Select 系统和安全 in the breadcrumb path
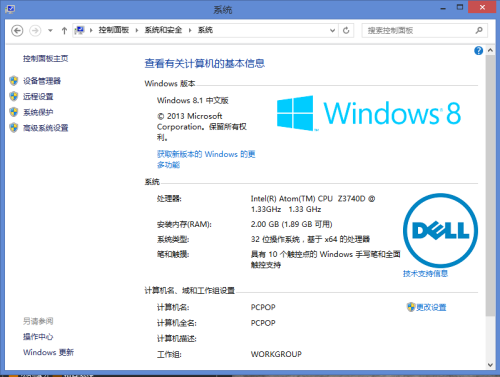 click(163, 30)
